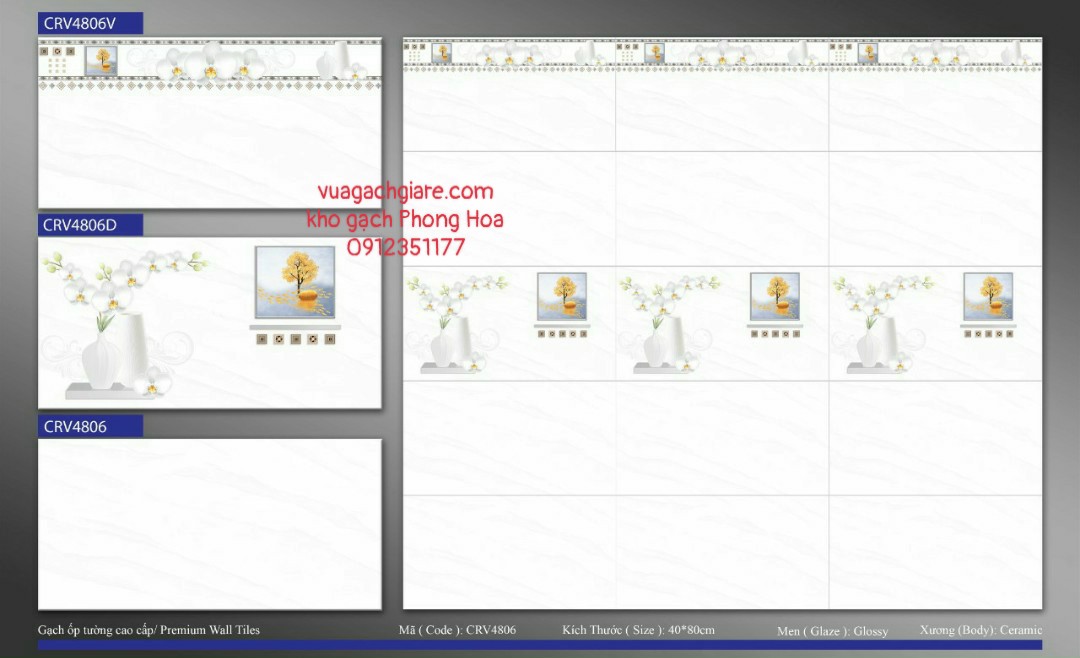Click the leftmost golden tree in wall preview middle row
The height and width of the screenshot is (658, 1080).
(561, 296)
